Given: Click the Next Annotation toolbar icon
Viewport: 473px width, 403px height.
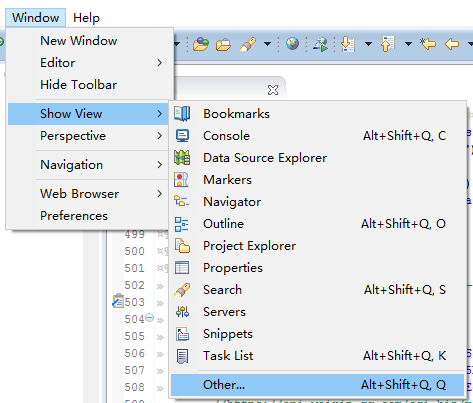Looking at the screenshot, I should coord(347,44).
